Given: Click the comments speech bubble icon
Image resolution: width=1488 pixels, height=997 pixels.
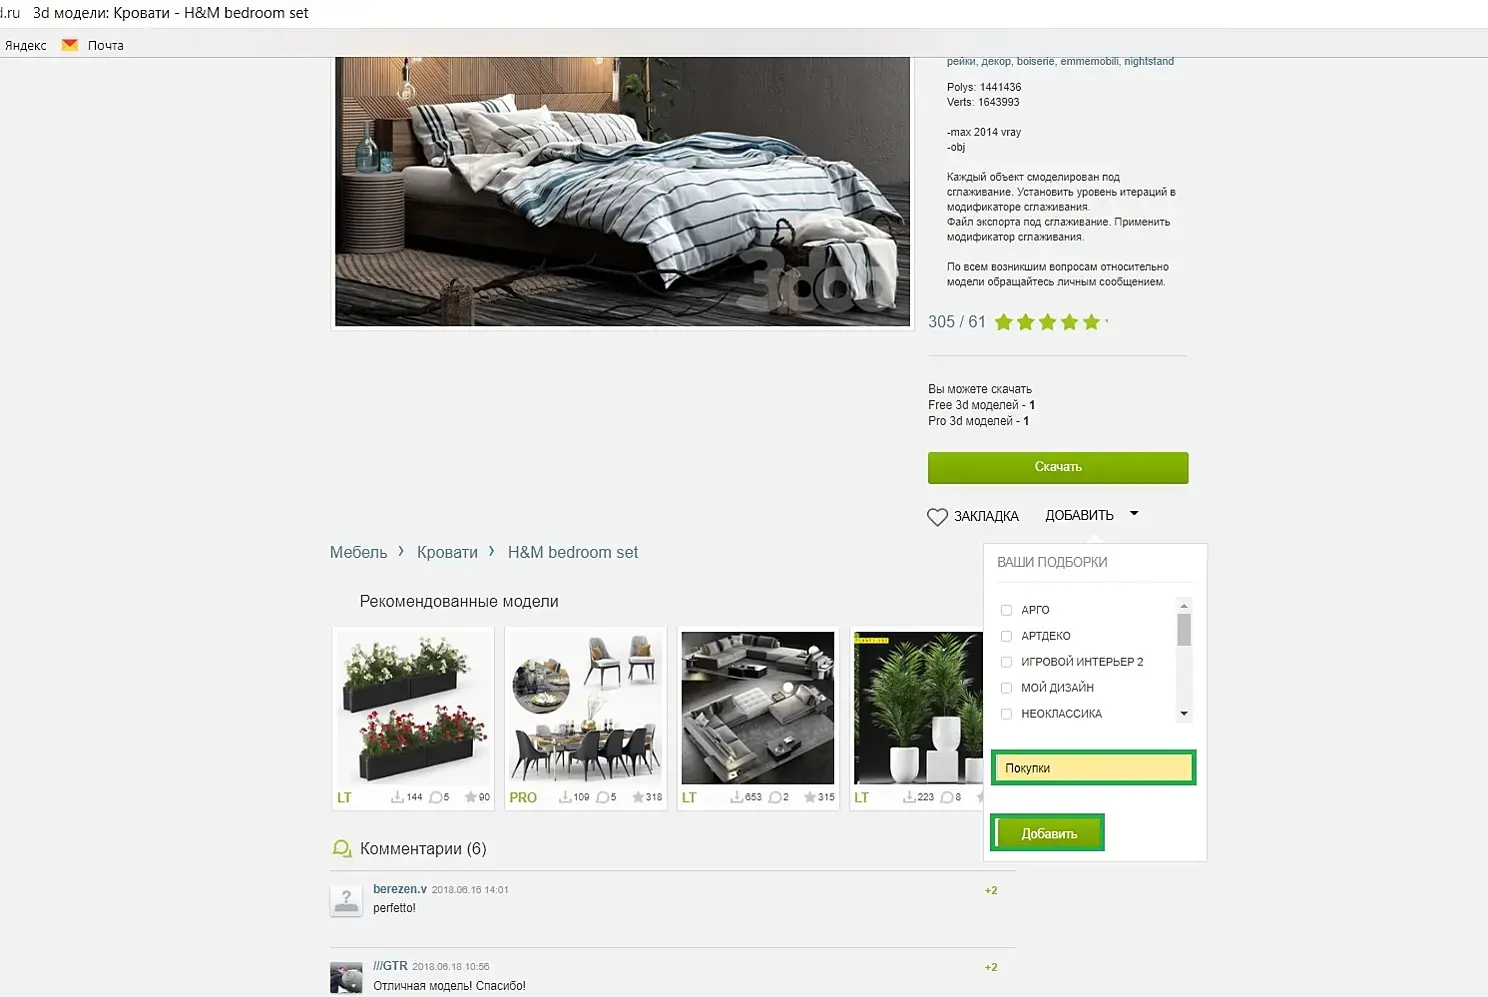Looking at the screenshot, I should [342, 849].
